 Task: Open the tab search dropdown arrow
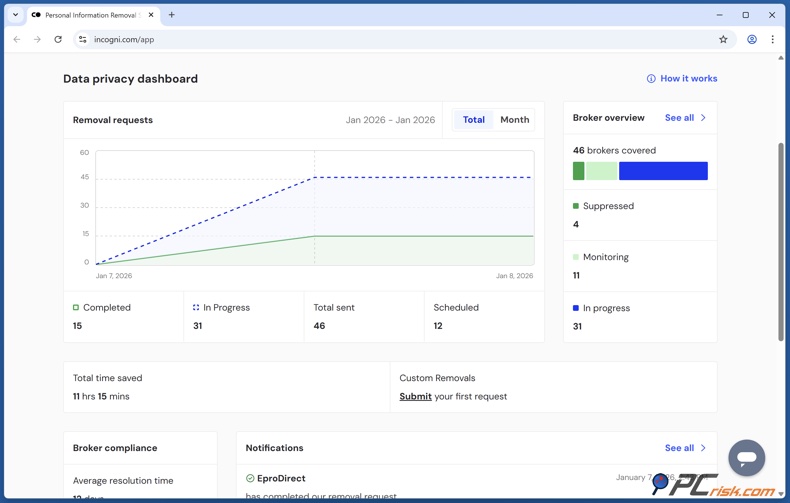(x=15, y=15)
